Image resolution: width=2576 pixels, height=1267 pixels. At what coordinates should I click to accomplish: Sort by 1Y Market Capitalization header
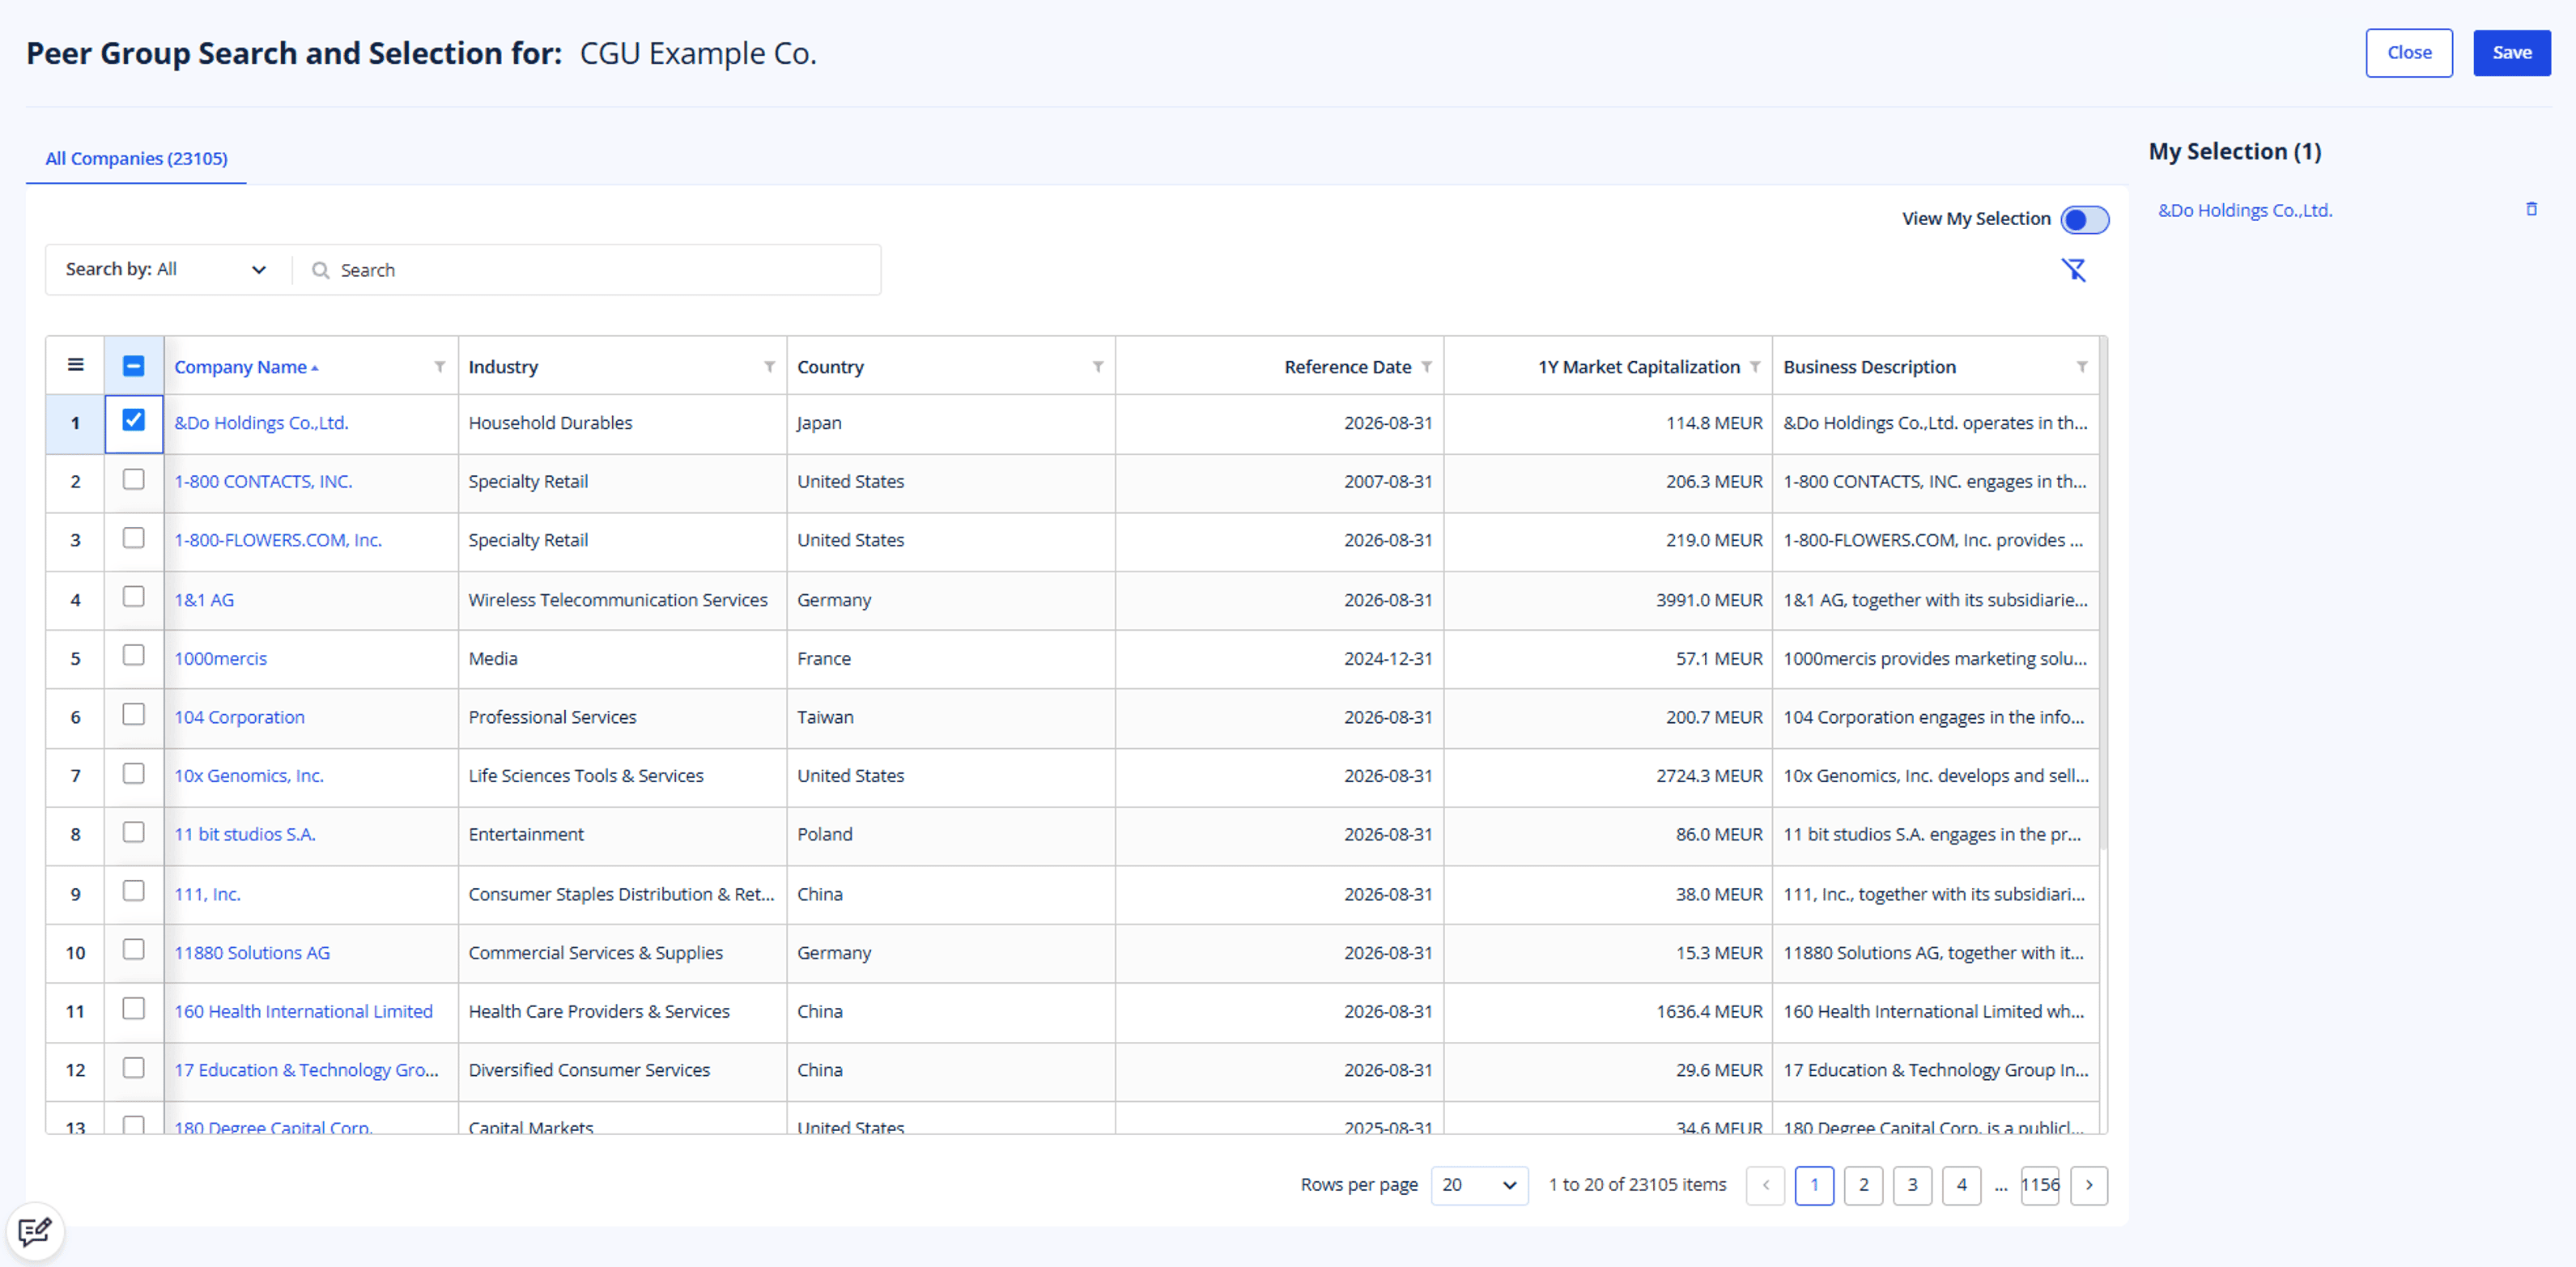pos(1639,367)
